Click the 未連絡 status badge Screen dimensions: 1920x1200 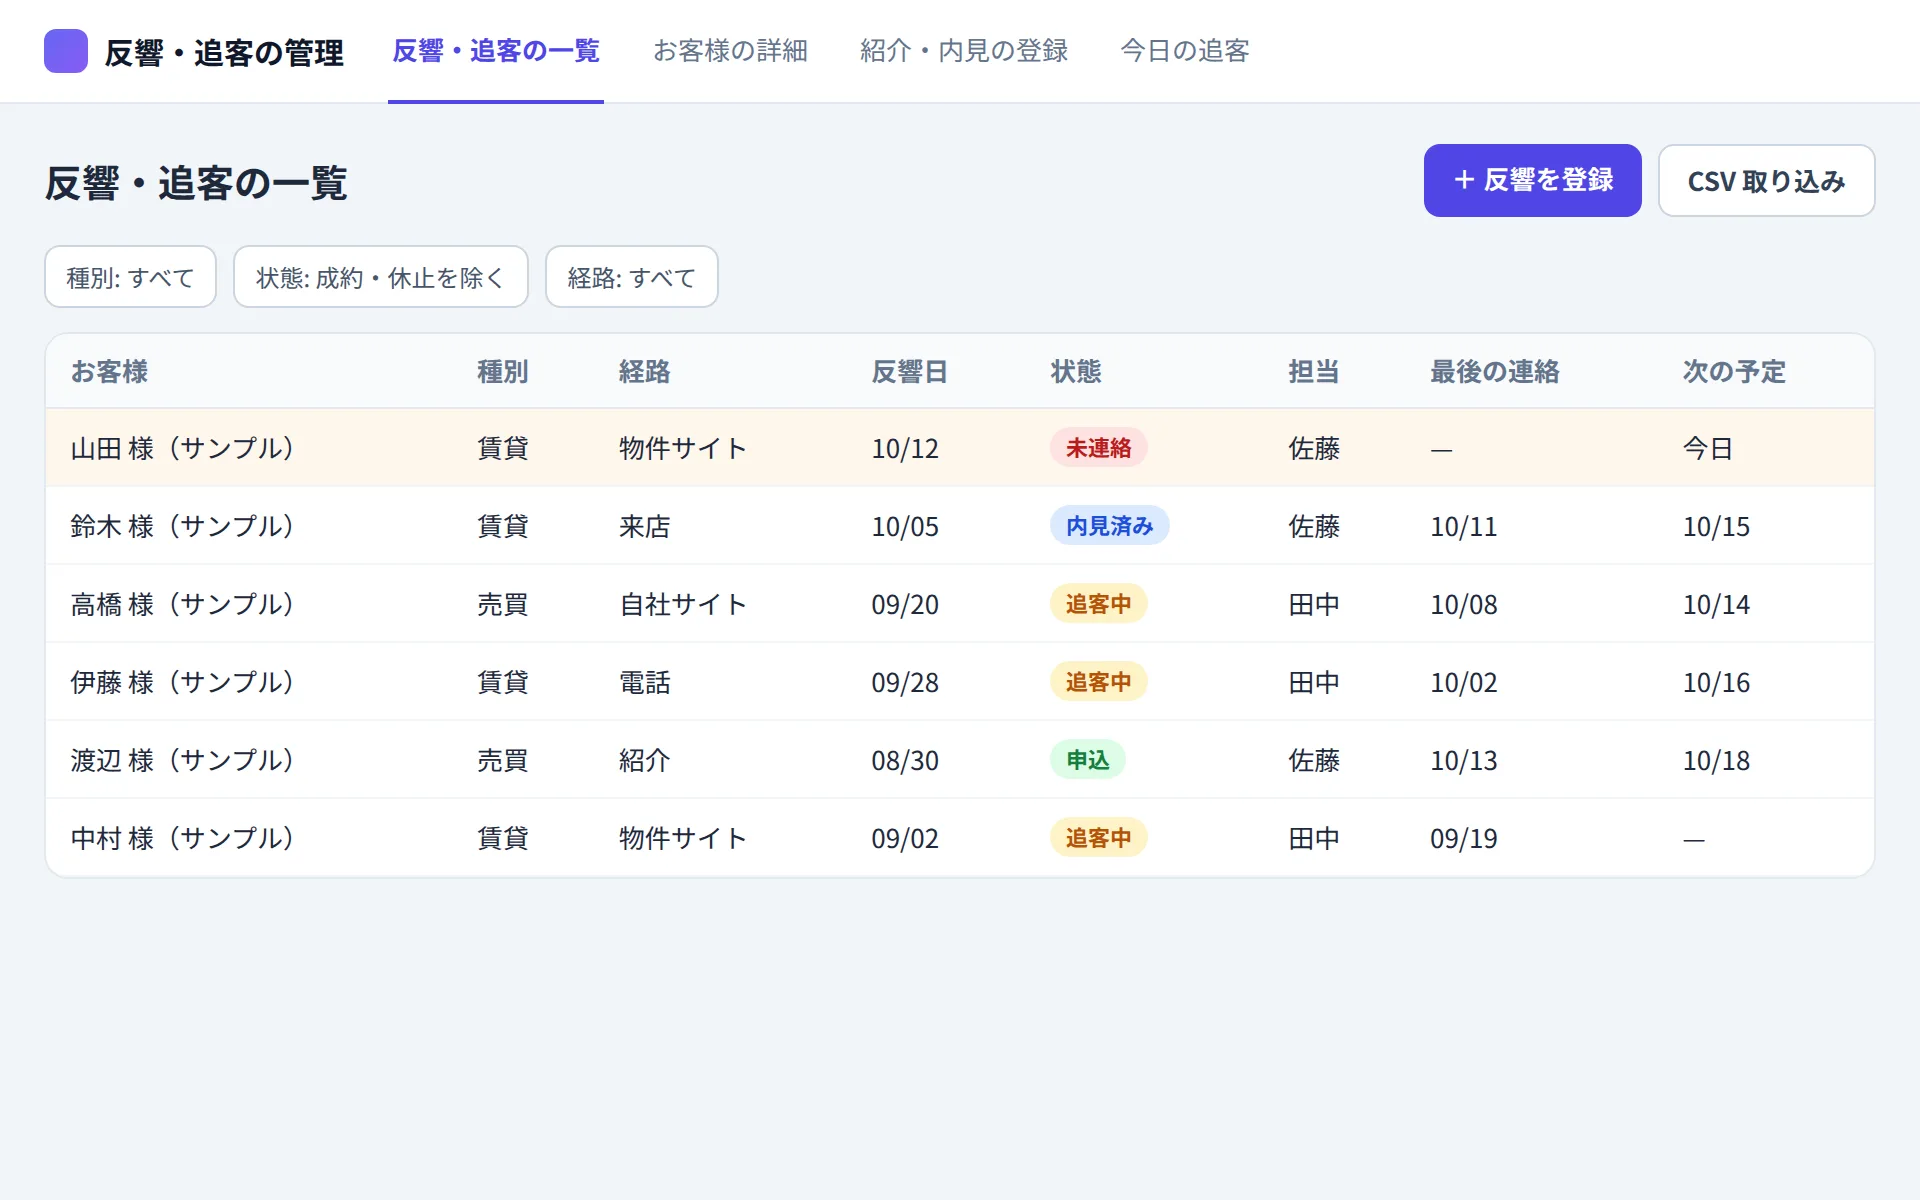[x=1098, y=448]
